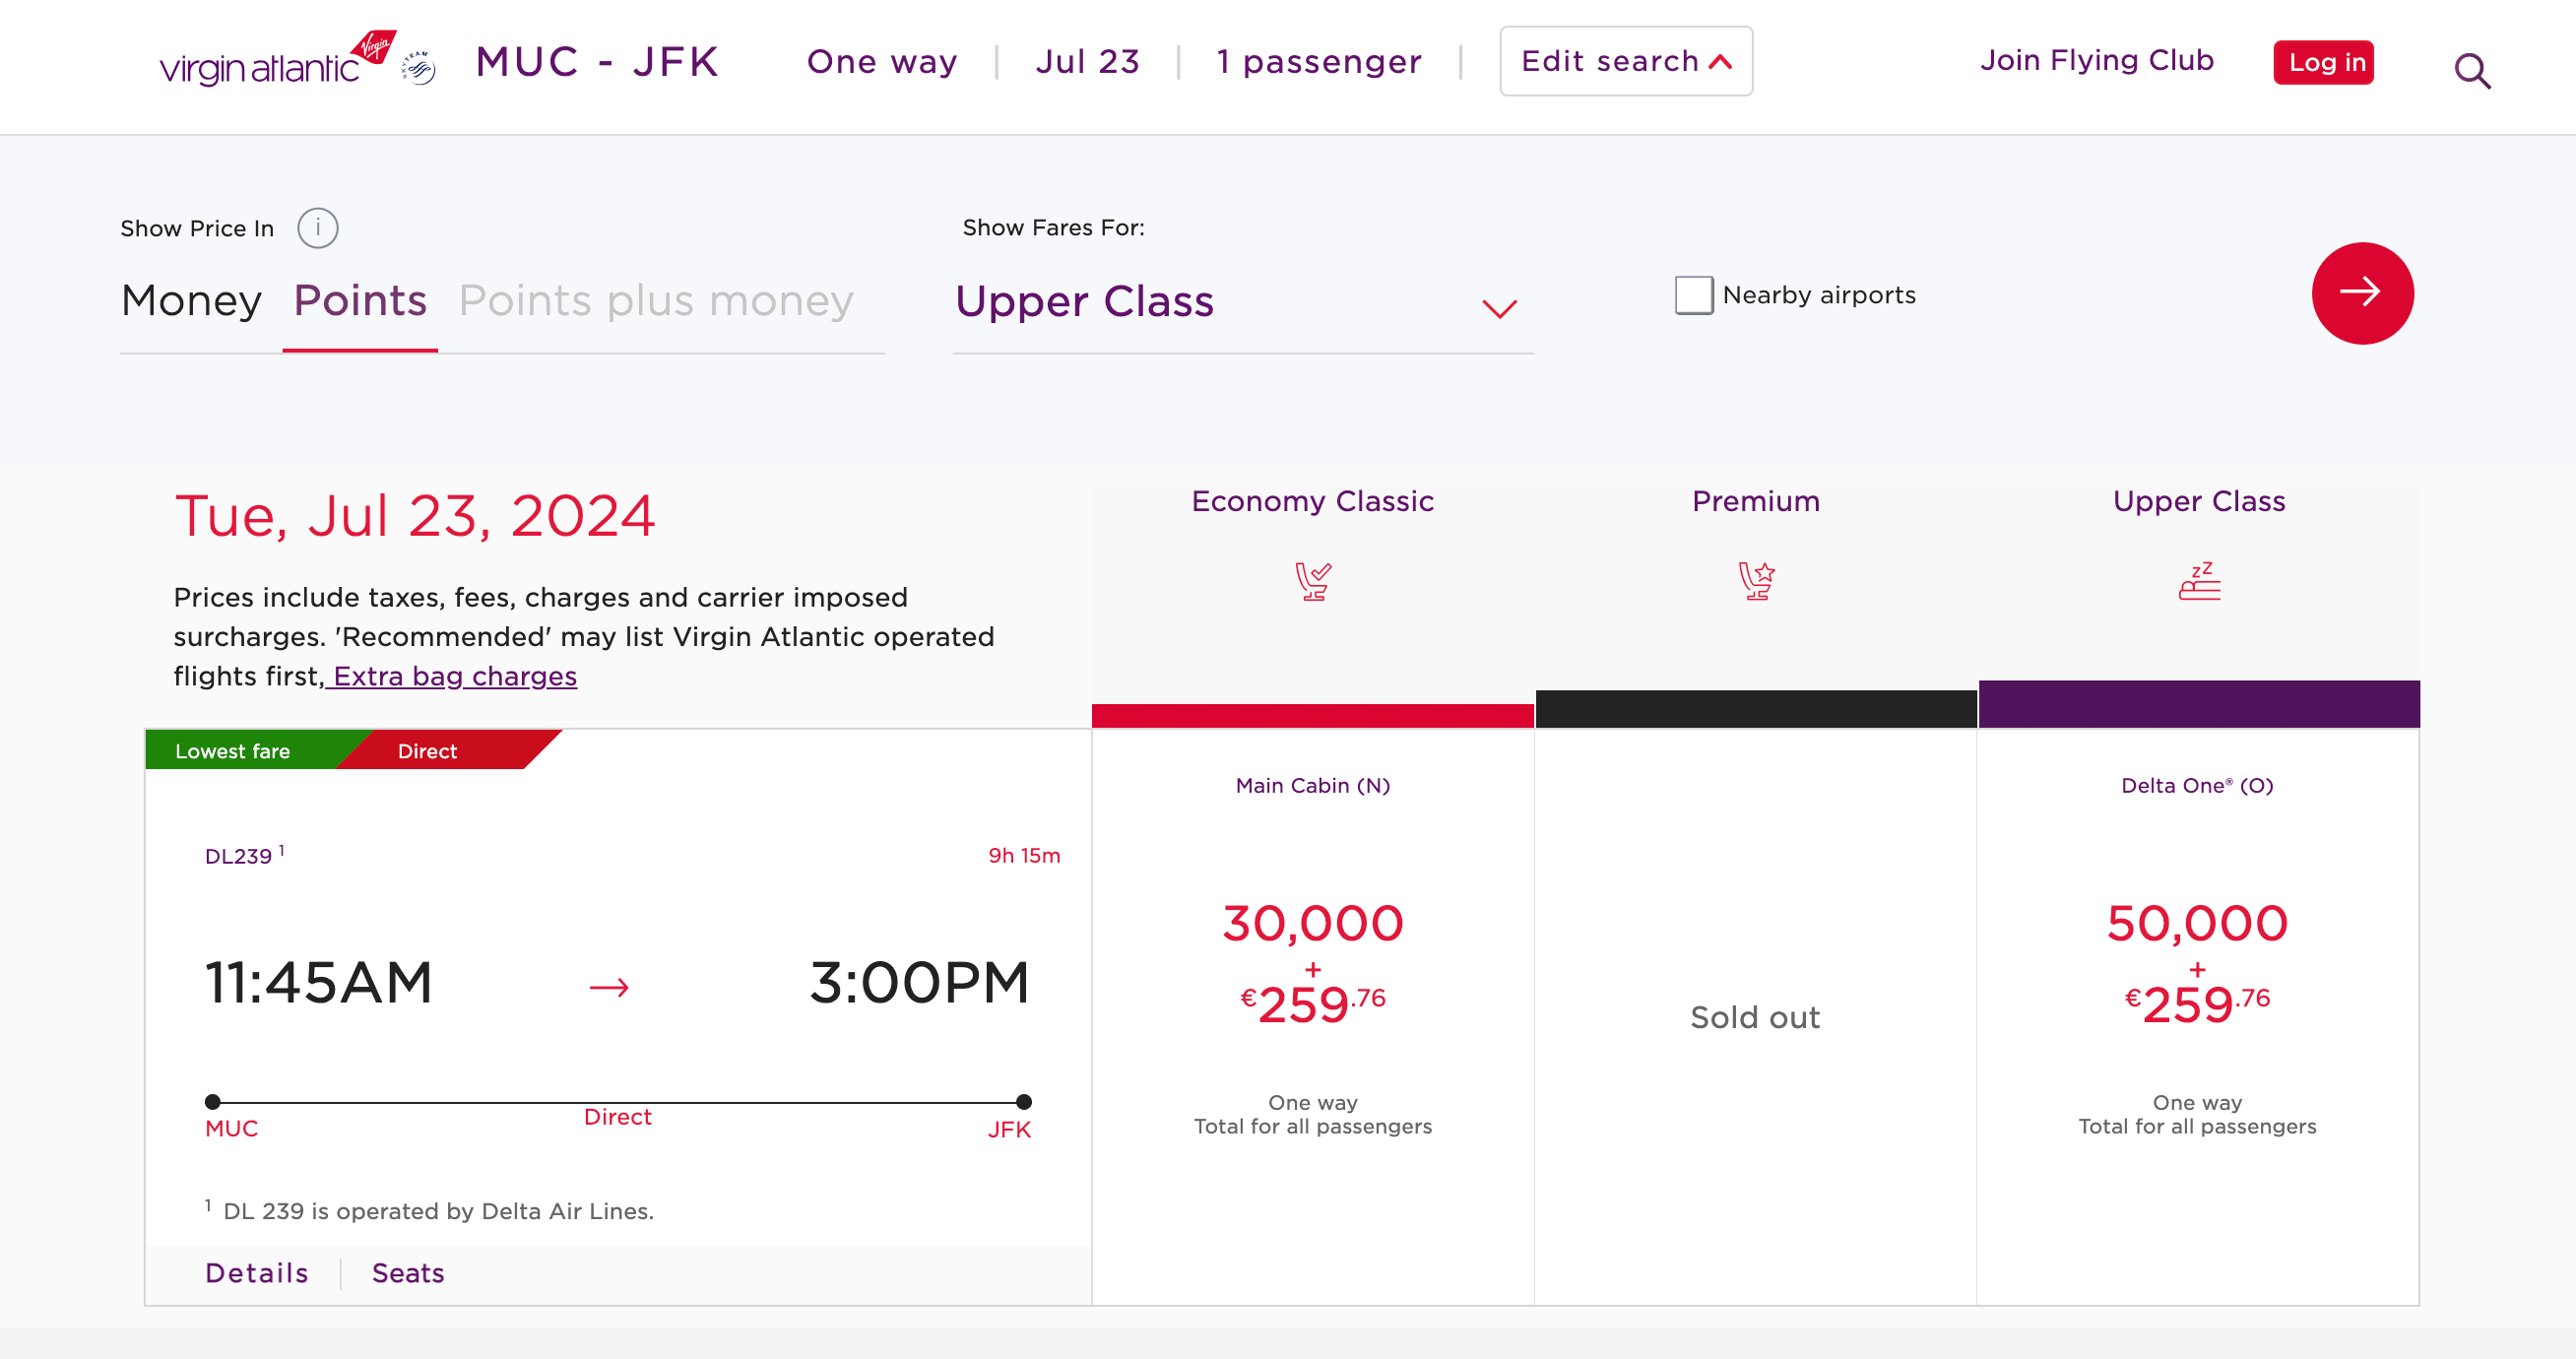Image resolution: width=2576 pixels, height=1359 pixels.
Task: View Details for flight DL239
Action: 256,1273
